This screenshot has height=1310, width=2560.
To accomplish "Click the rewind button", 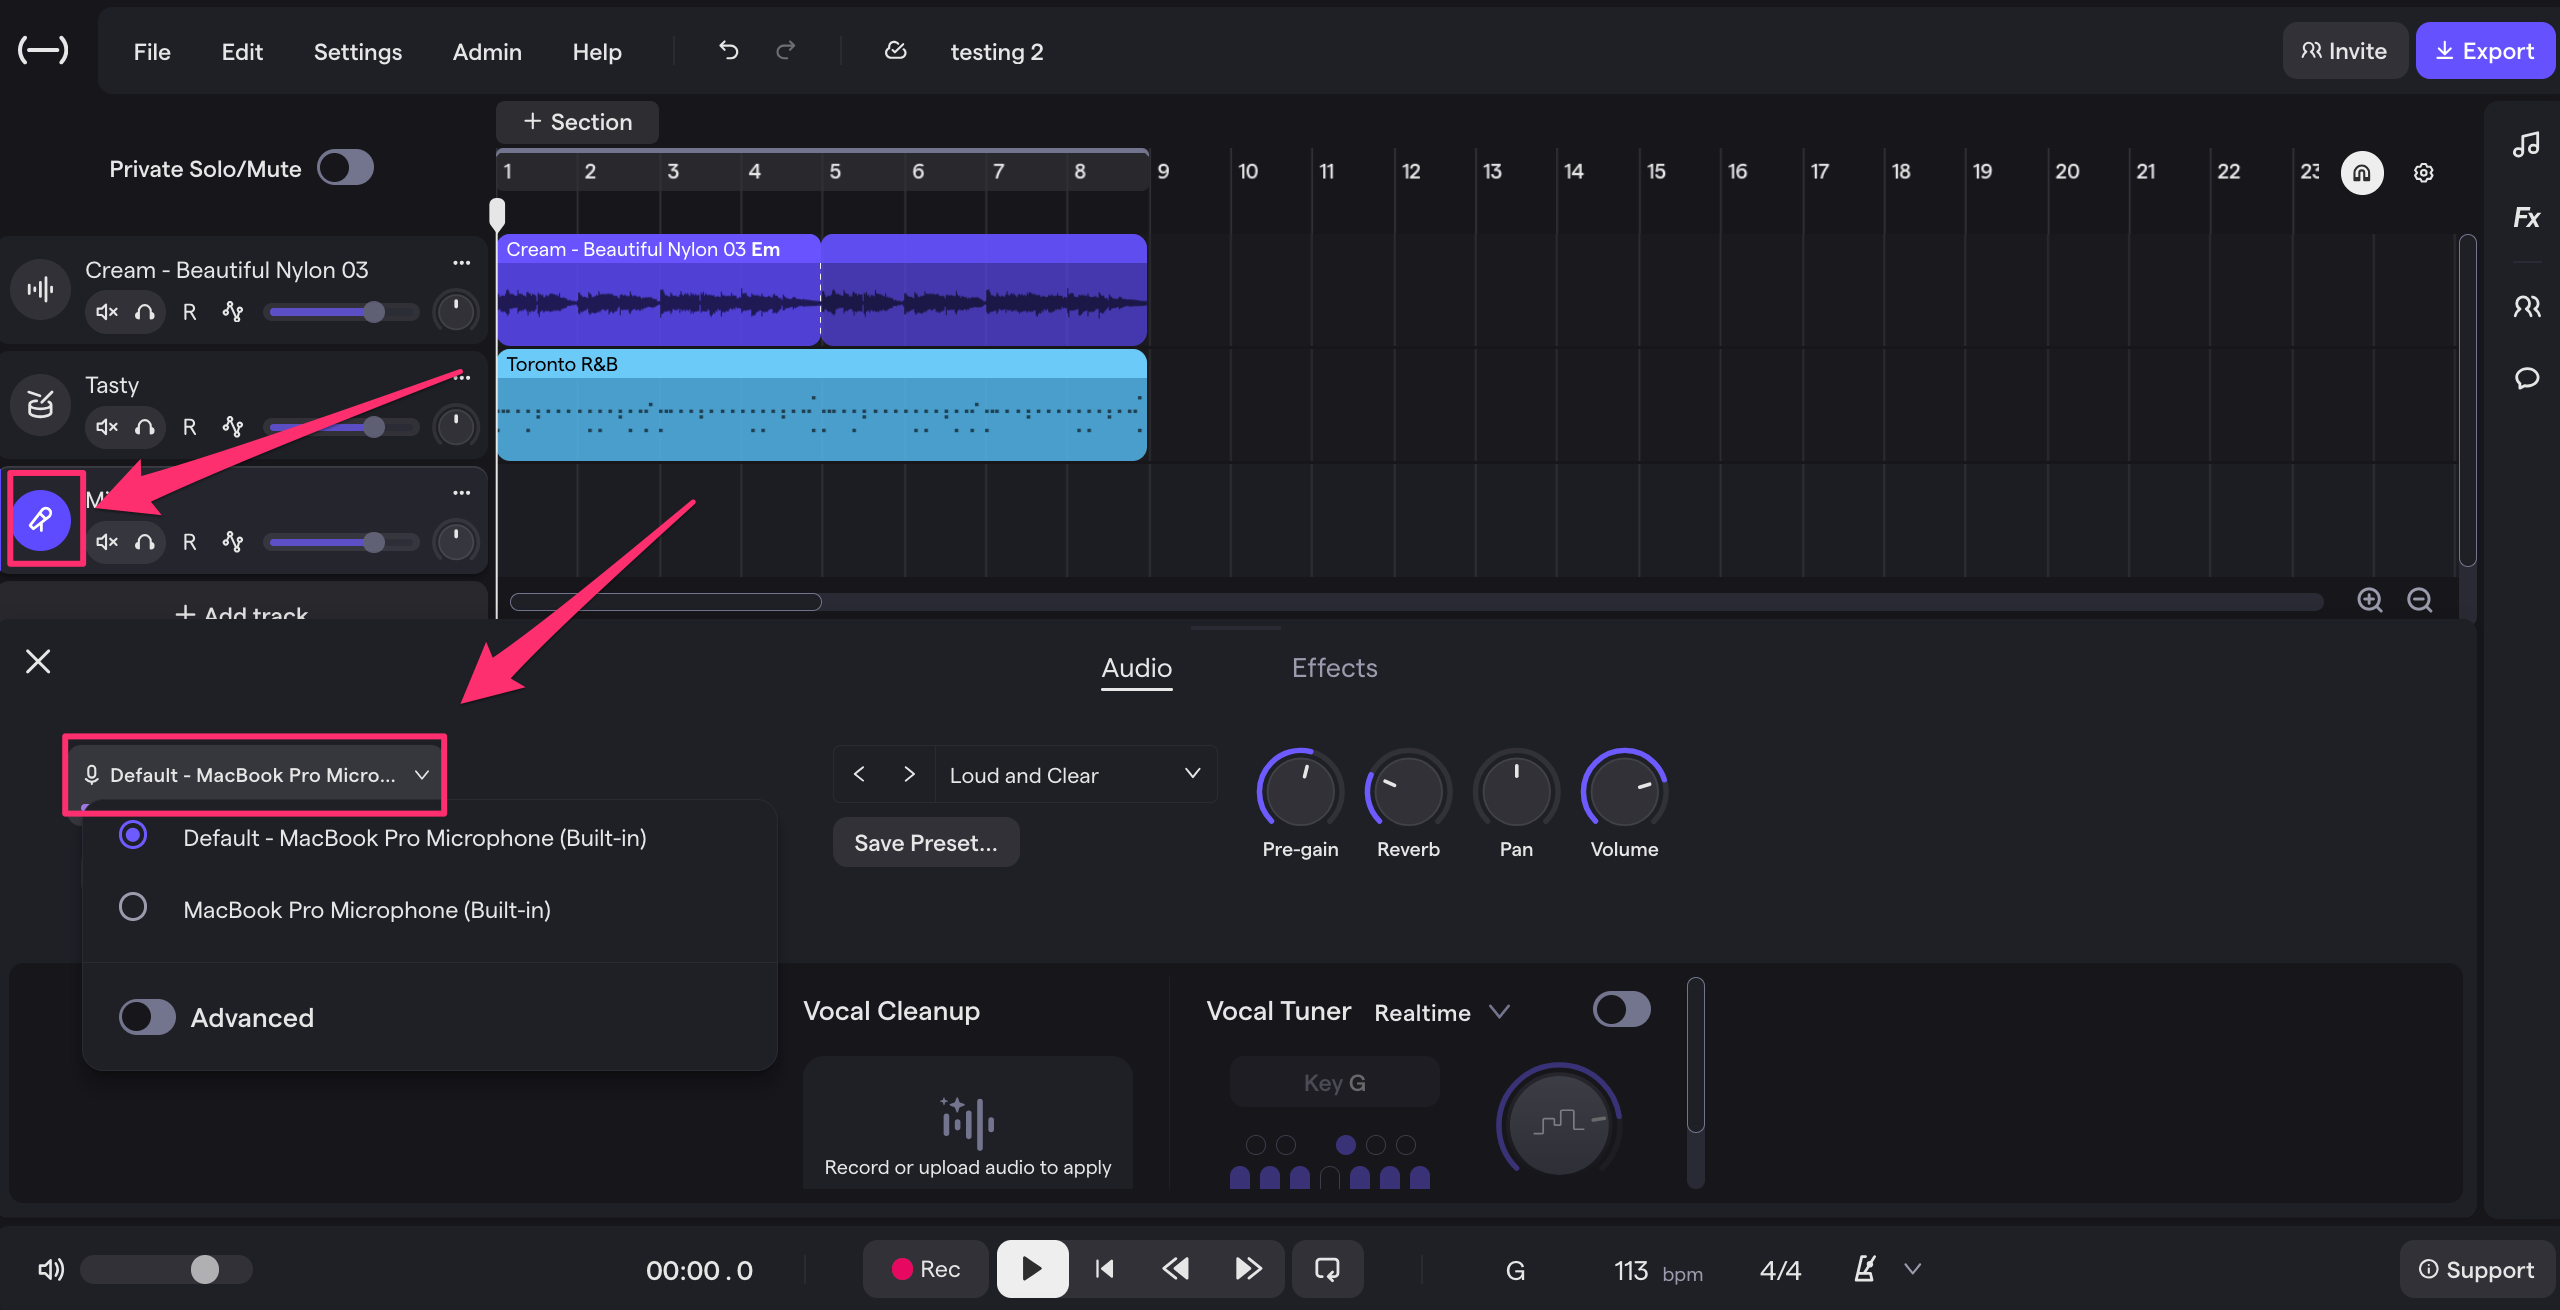I will [1176, 1269].
